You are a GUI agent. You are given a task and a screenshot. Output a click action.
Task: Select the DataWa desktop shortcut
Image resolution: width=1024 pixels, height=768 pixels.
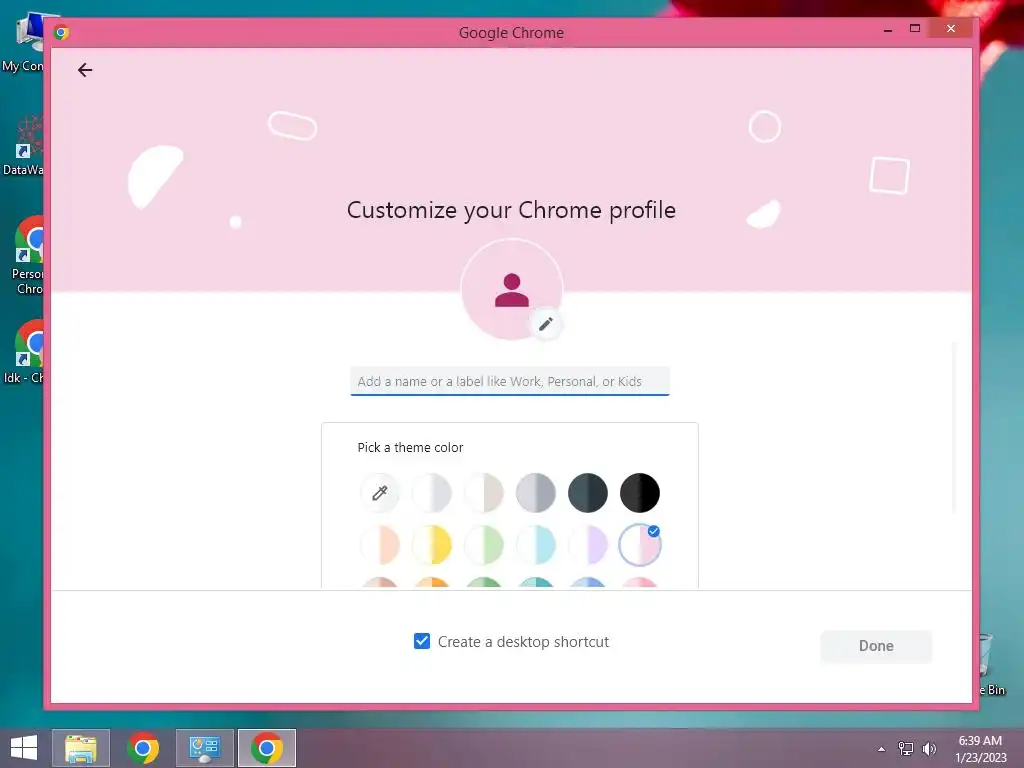[x=23, y=146]
